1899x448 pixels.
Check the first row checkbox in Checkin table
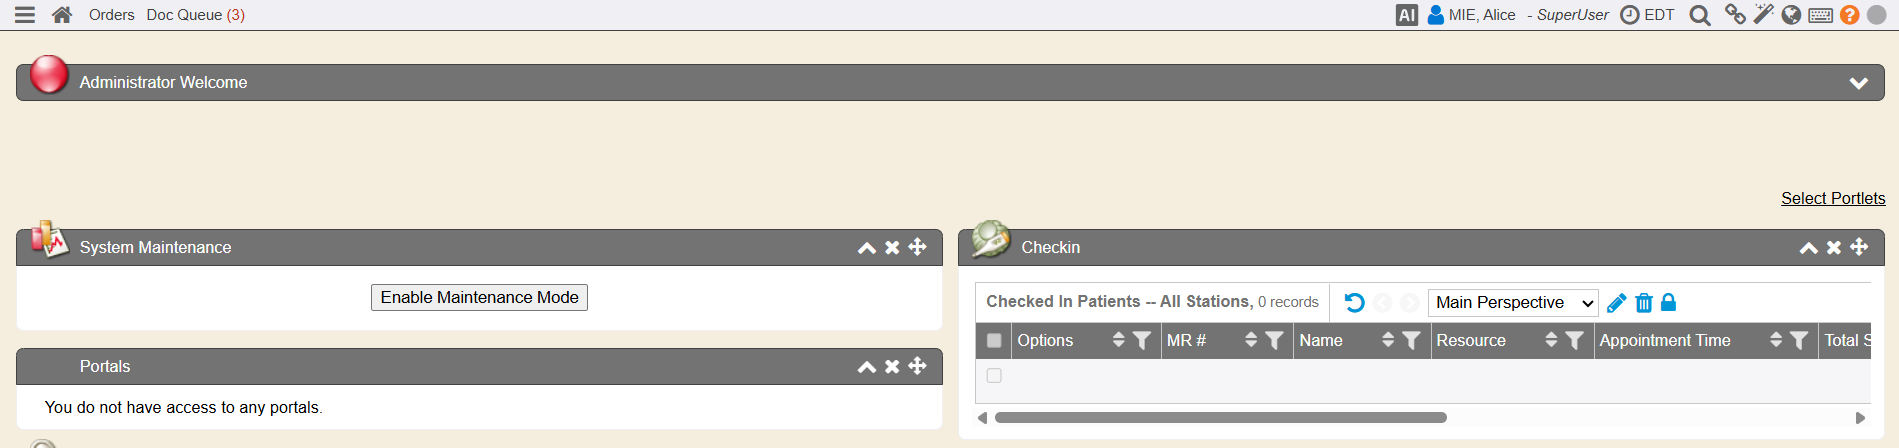tap(994, 375)
